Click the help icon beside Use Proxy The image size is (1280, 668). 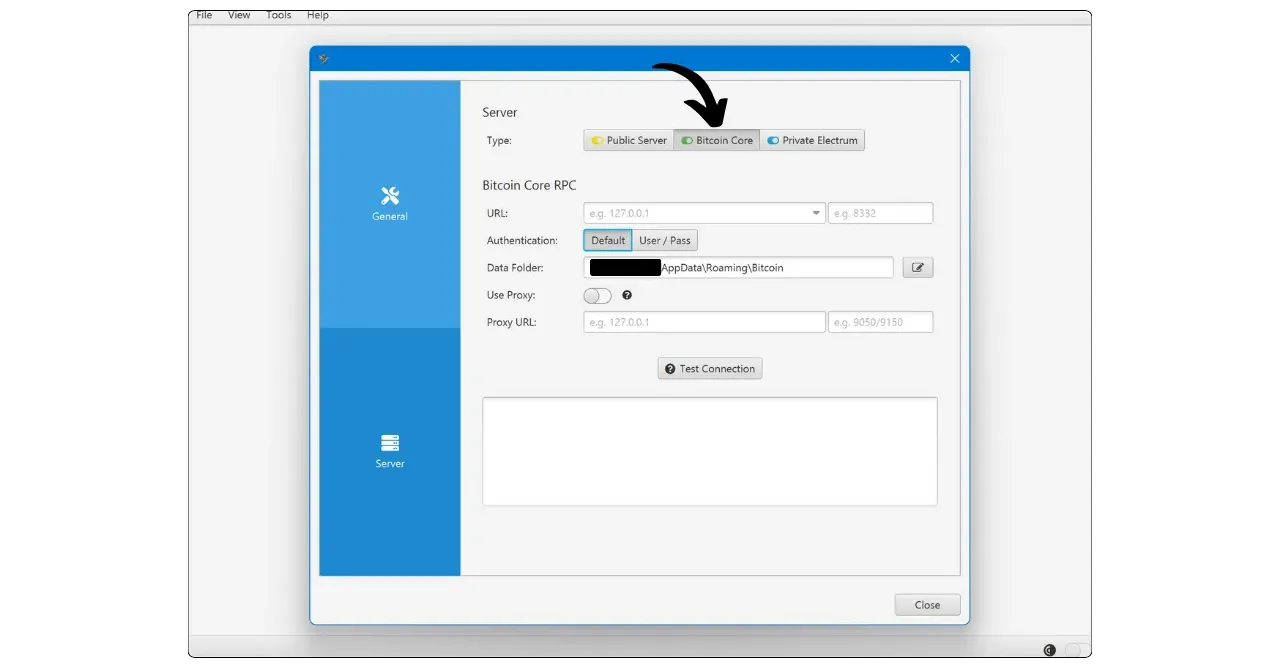[x=627, y=296]
